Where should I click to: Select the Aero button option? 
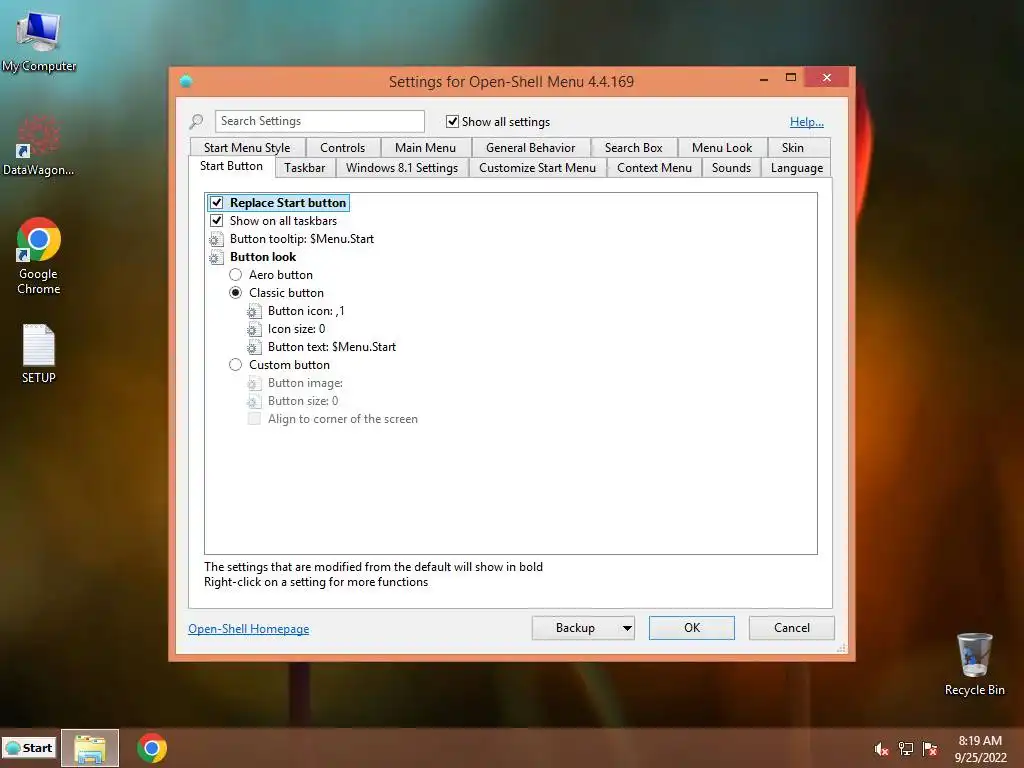235,275
